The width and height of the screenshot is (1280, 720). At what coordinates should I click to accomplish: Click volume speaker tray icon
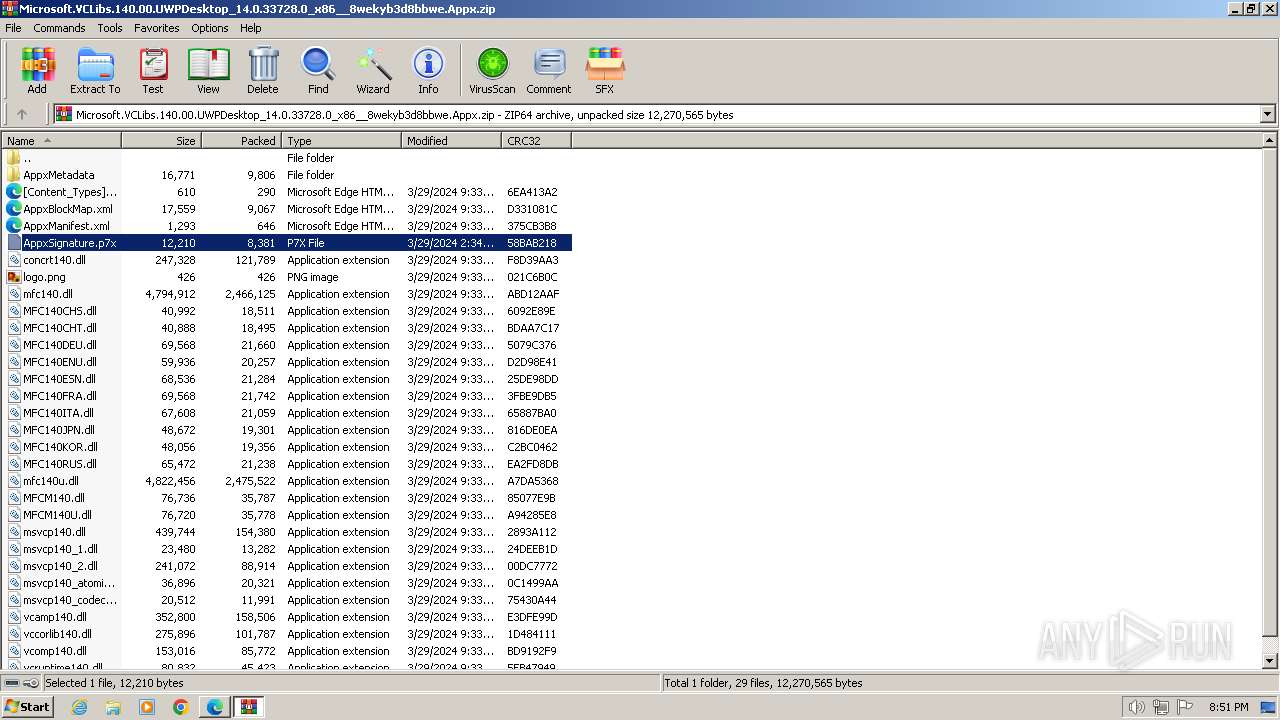[1136, 707]
